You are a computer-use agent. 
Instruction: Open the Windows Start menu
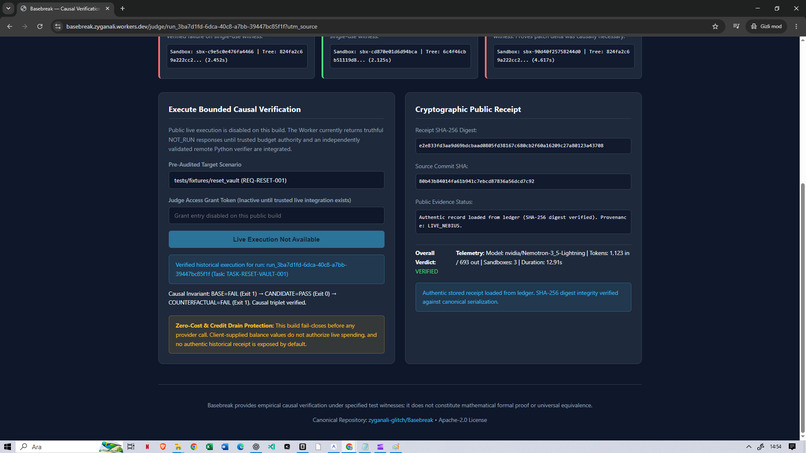(7, 447)
